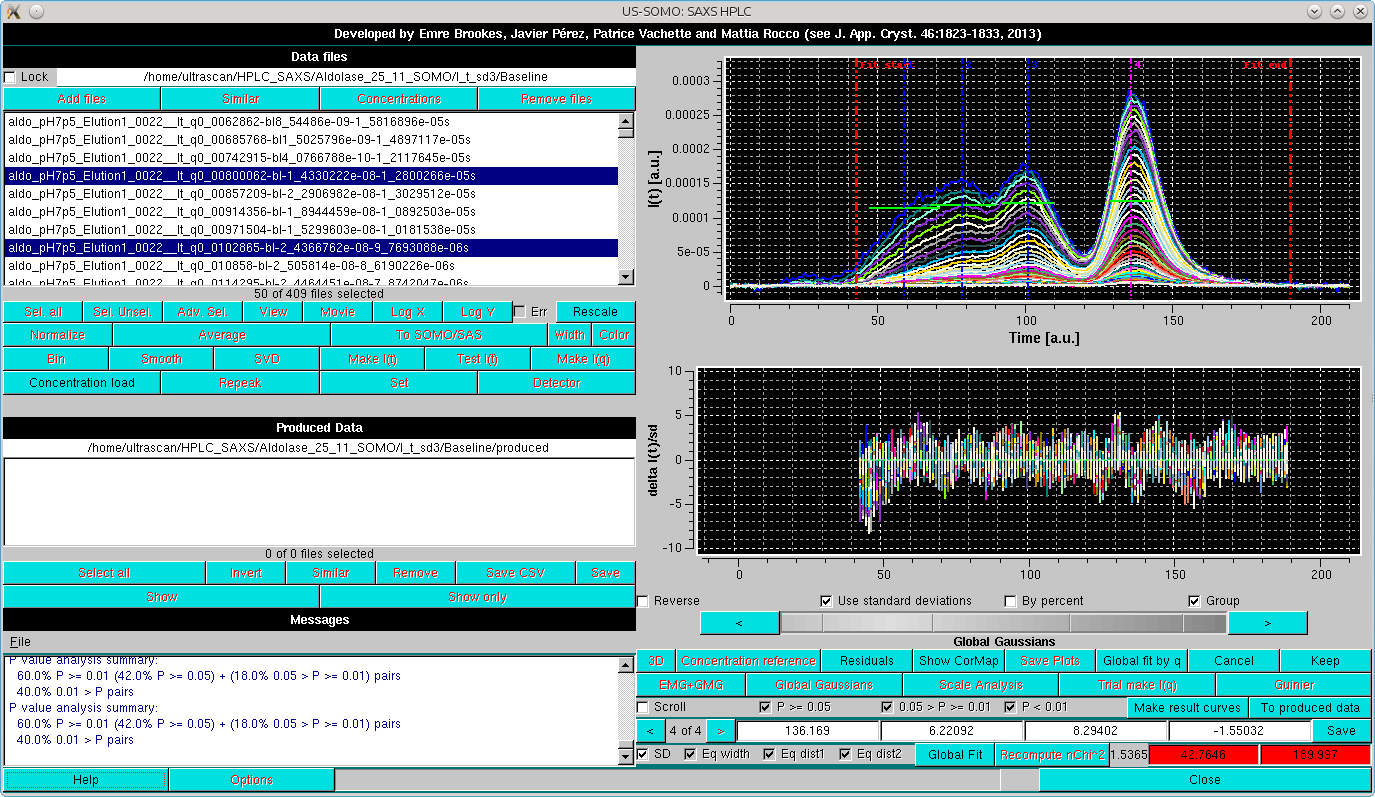Screen dimensions: 1375x797
Task: Click Recompute nChi^2
Action: (x=1050, y=754)
